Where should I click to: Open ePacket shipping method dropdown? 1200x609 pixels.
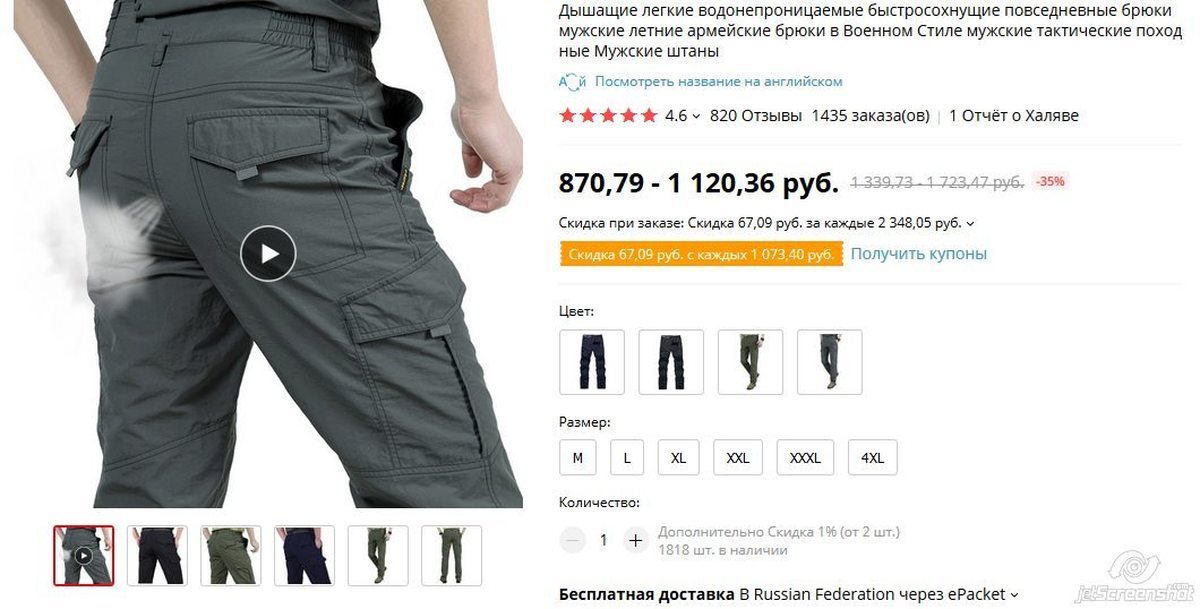(1014, 595)
